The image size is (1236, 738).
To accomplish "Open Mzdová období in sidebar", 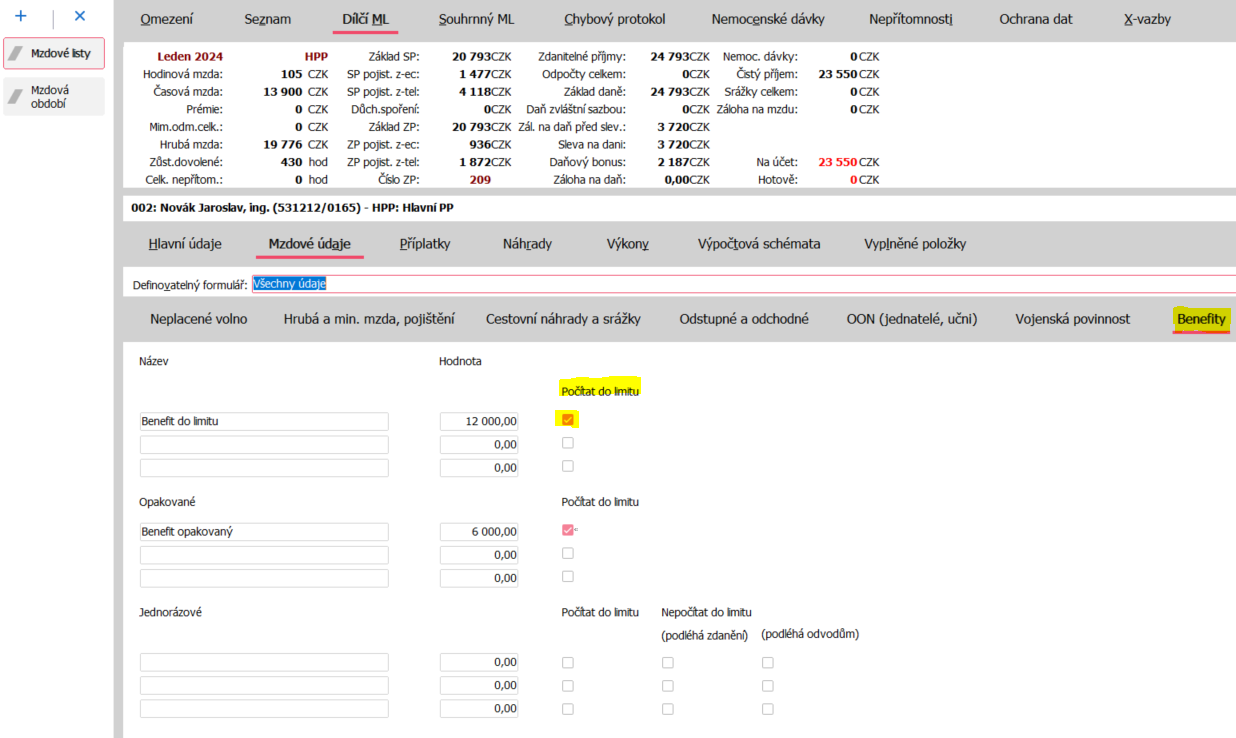I will 54,96.
